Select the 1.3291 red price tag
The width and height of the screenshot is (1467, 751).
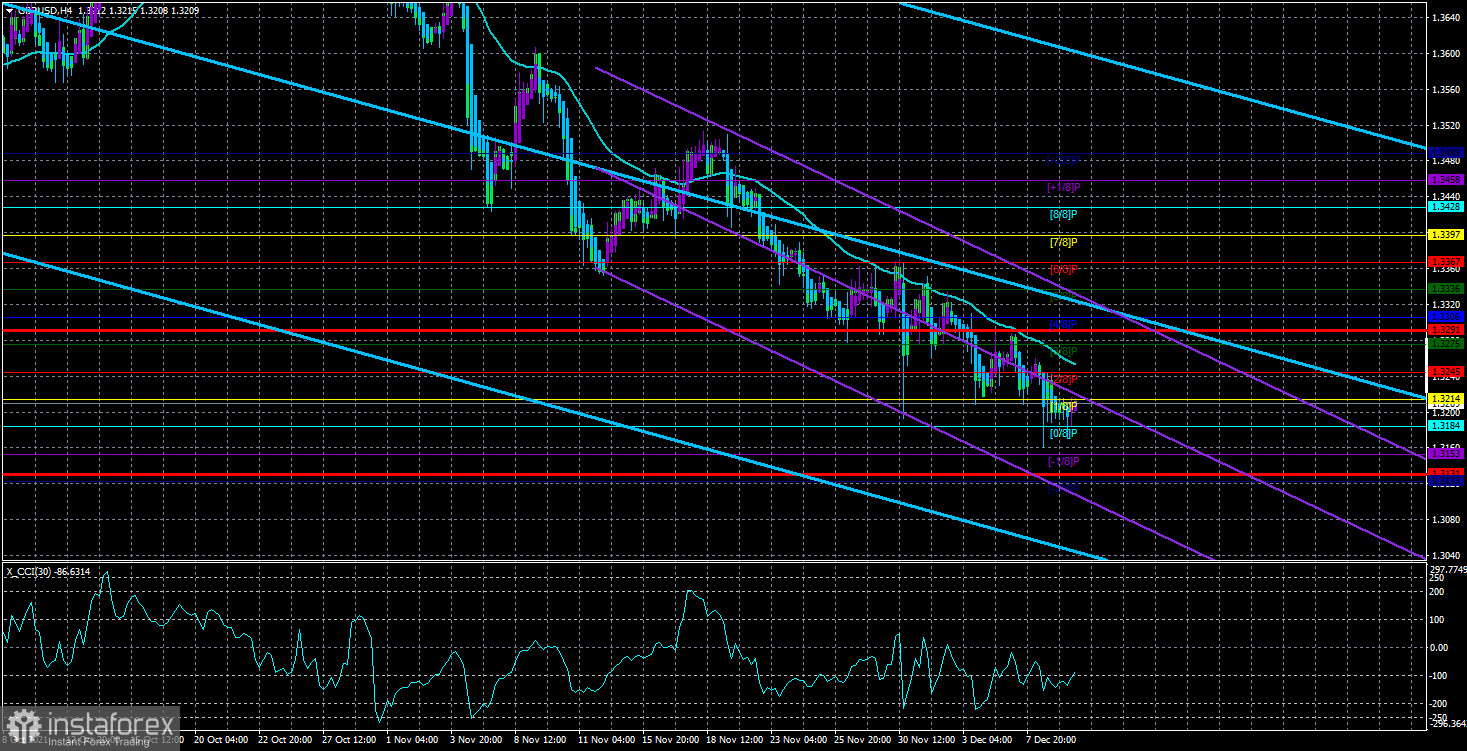coord(1446,329)
